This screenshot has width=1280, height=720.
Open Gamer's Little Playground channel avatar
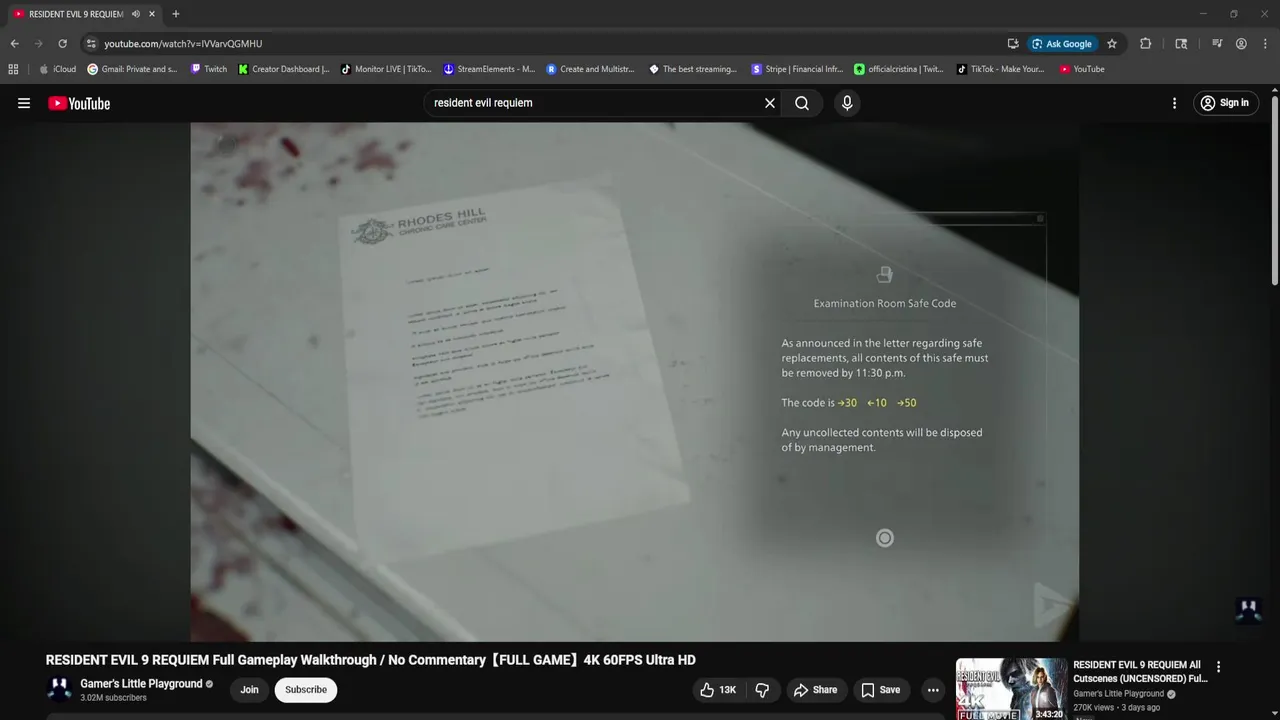click(x=59, y=690)
